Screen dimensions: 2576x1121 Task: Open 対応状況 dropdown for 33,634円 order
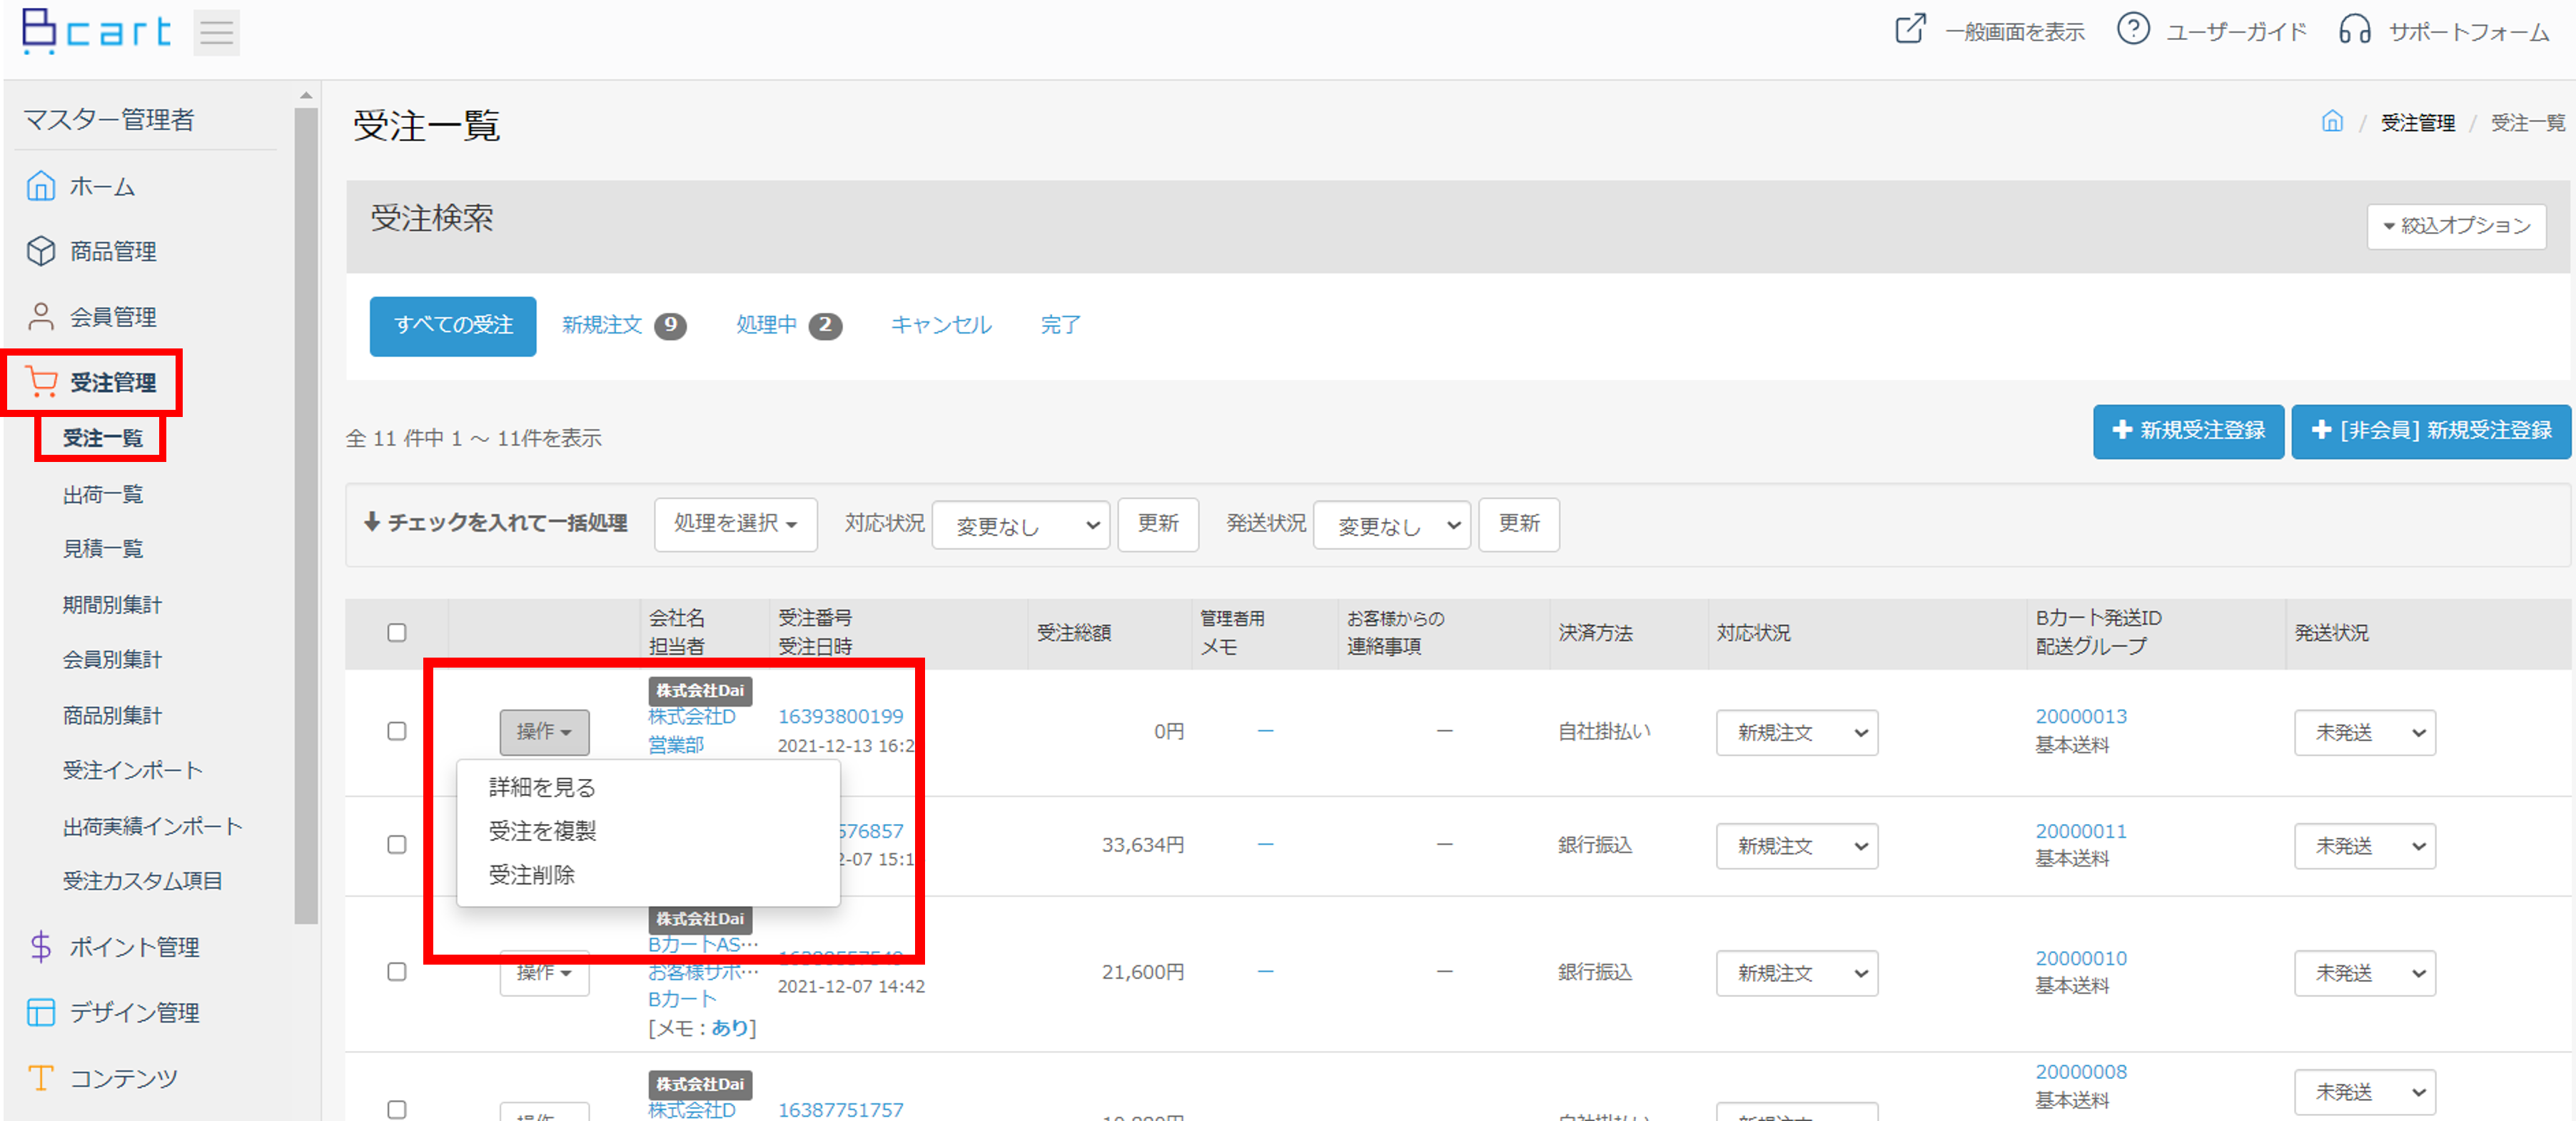[x=1797, y=846]
